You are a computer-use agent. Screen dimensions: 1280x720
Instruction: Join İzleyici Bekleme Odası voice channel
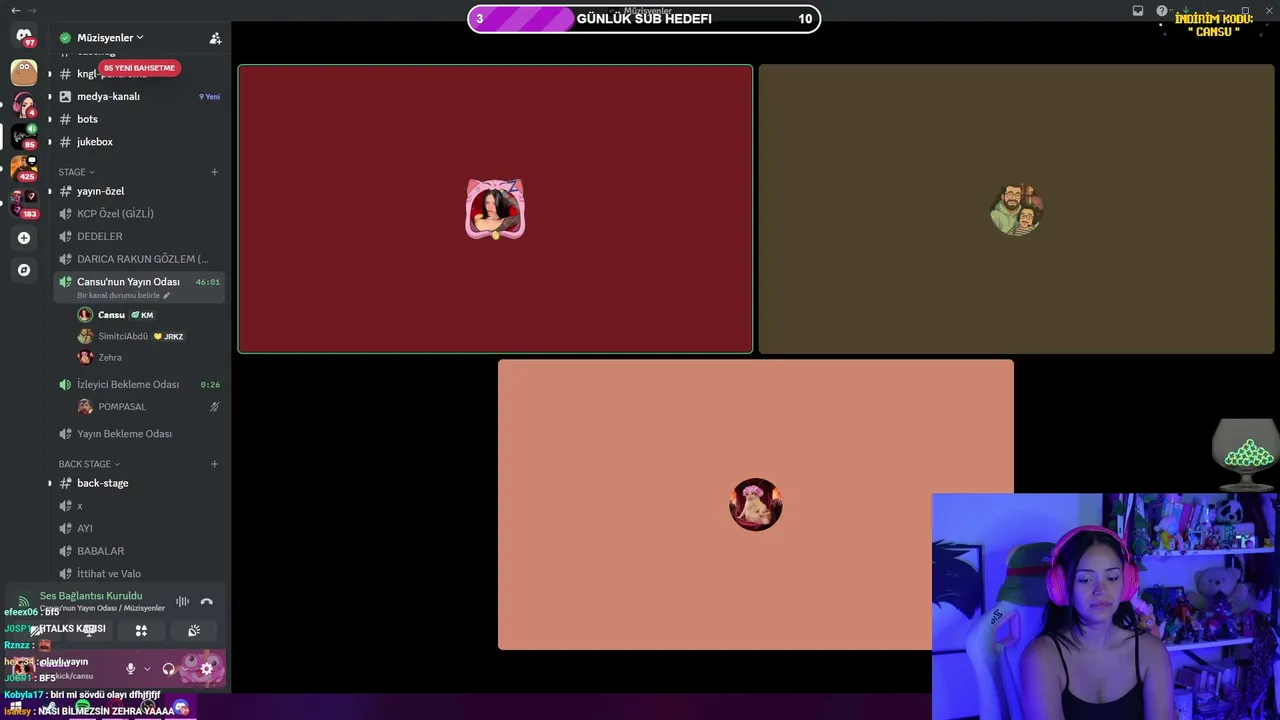click(x=139, y=384)
